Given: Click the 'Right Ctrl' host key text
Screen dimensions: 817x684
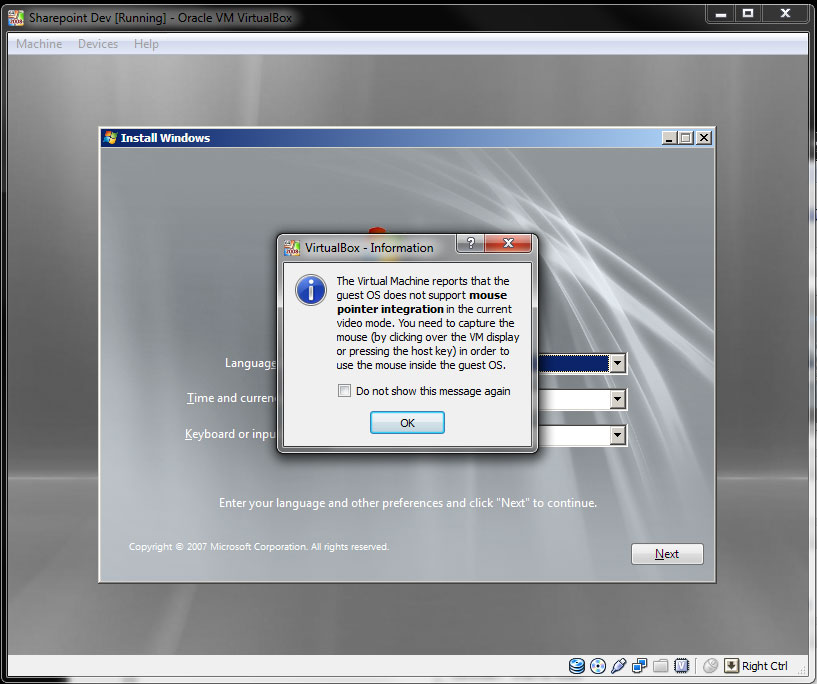Looking at the screenshot, I should tap(764, 666).
